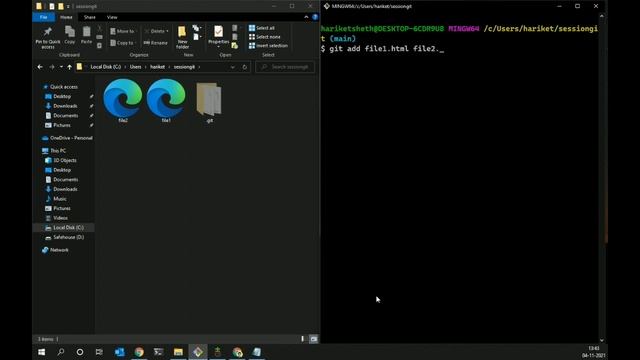Click the Back arrow in Explorer
The width and height of the screenshot is (640, 360).
[x=40, y=67]
